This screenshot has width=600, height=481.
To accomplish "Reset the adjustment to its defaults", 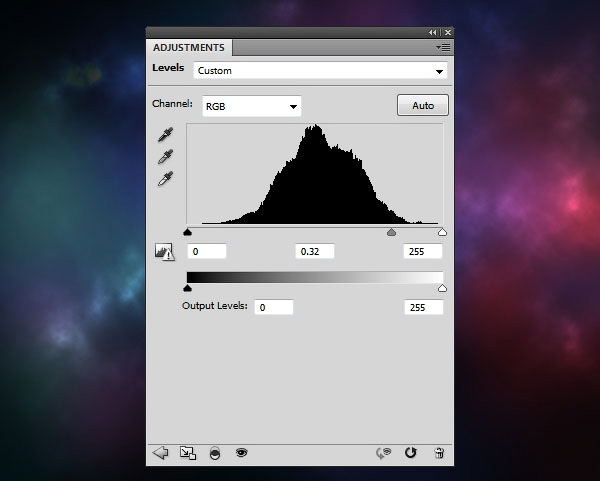I will pos(410,453).
